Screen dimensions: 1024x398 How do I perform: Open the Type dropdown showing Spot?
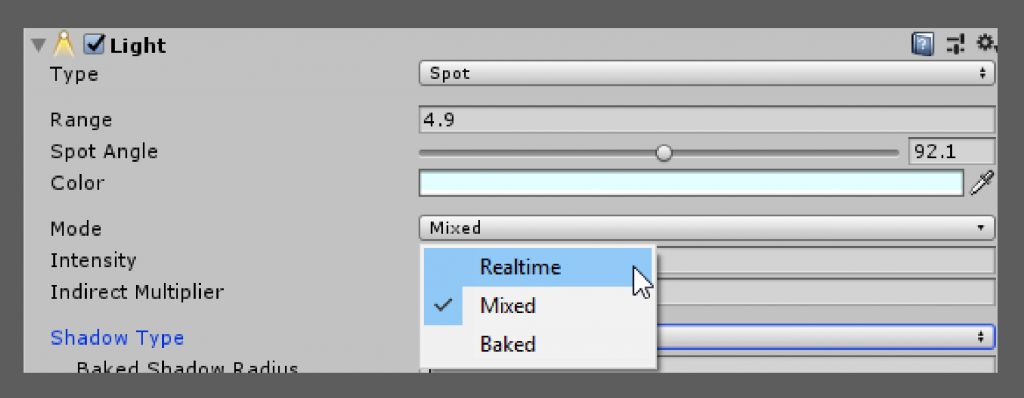click(x=707, y=74)
